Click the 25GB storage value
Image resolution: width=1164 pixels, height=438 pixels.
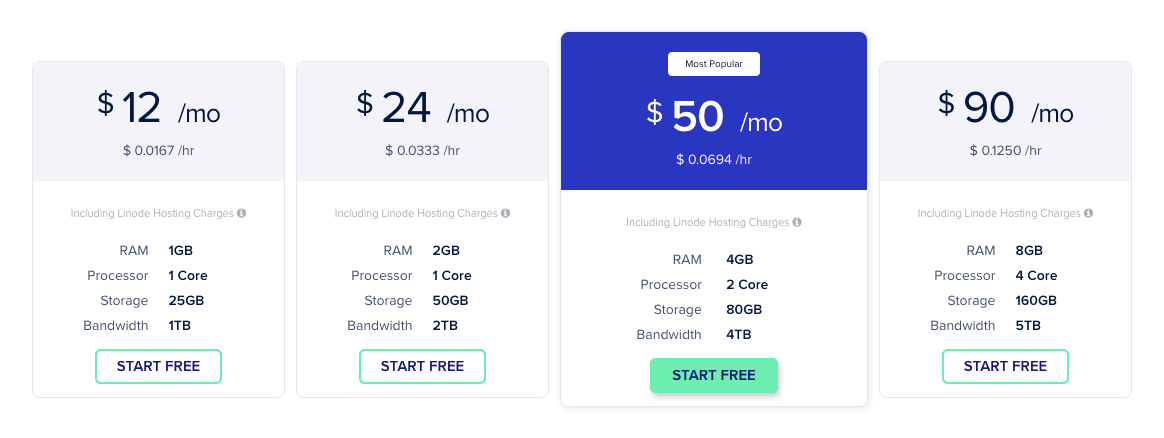click(x=186, y=300)
